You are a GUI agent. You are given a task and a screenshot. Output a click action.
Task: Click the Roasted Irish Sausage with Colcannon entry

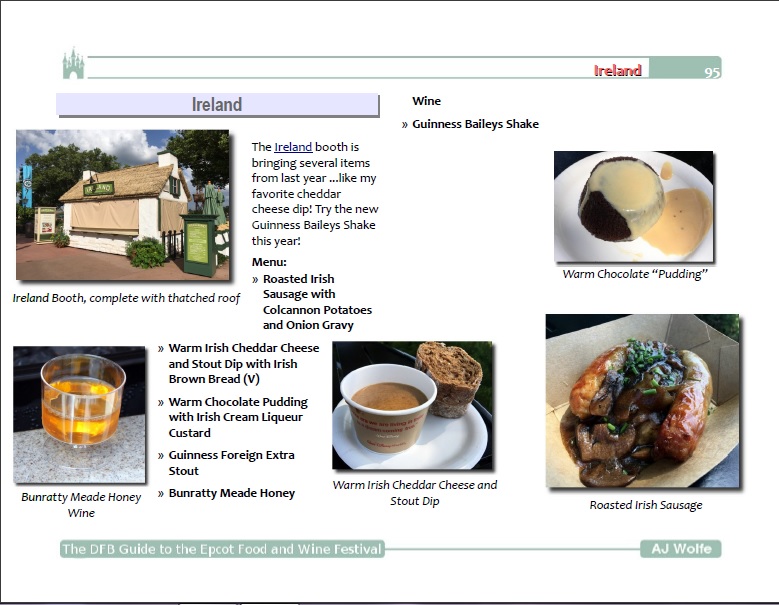coord(315,302)
